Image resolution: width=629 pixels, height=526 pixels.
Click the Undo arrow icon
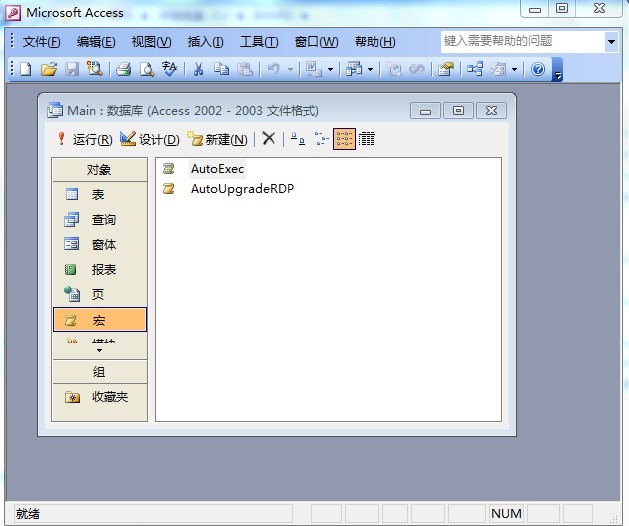pos(274,69)
